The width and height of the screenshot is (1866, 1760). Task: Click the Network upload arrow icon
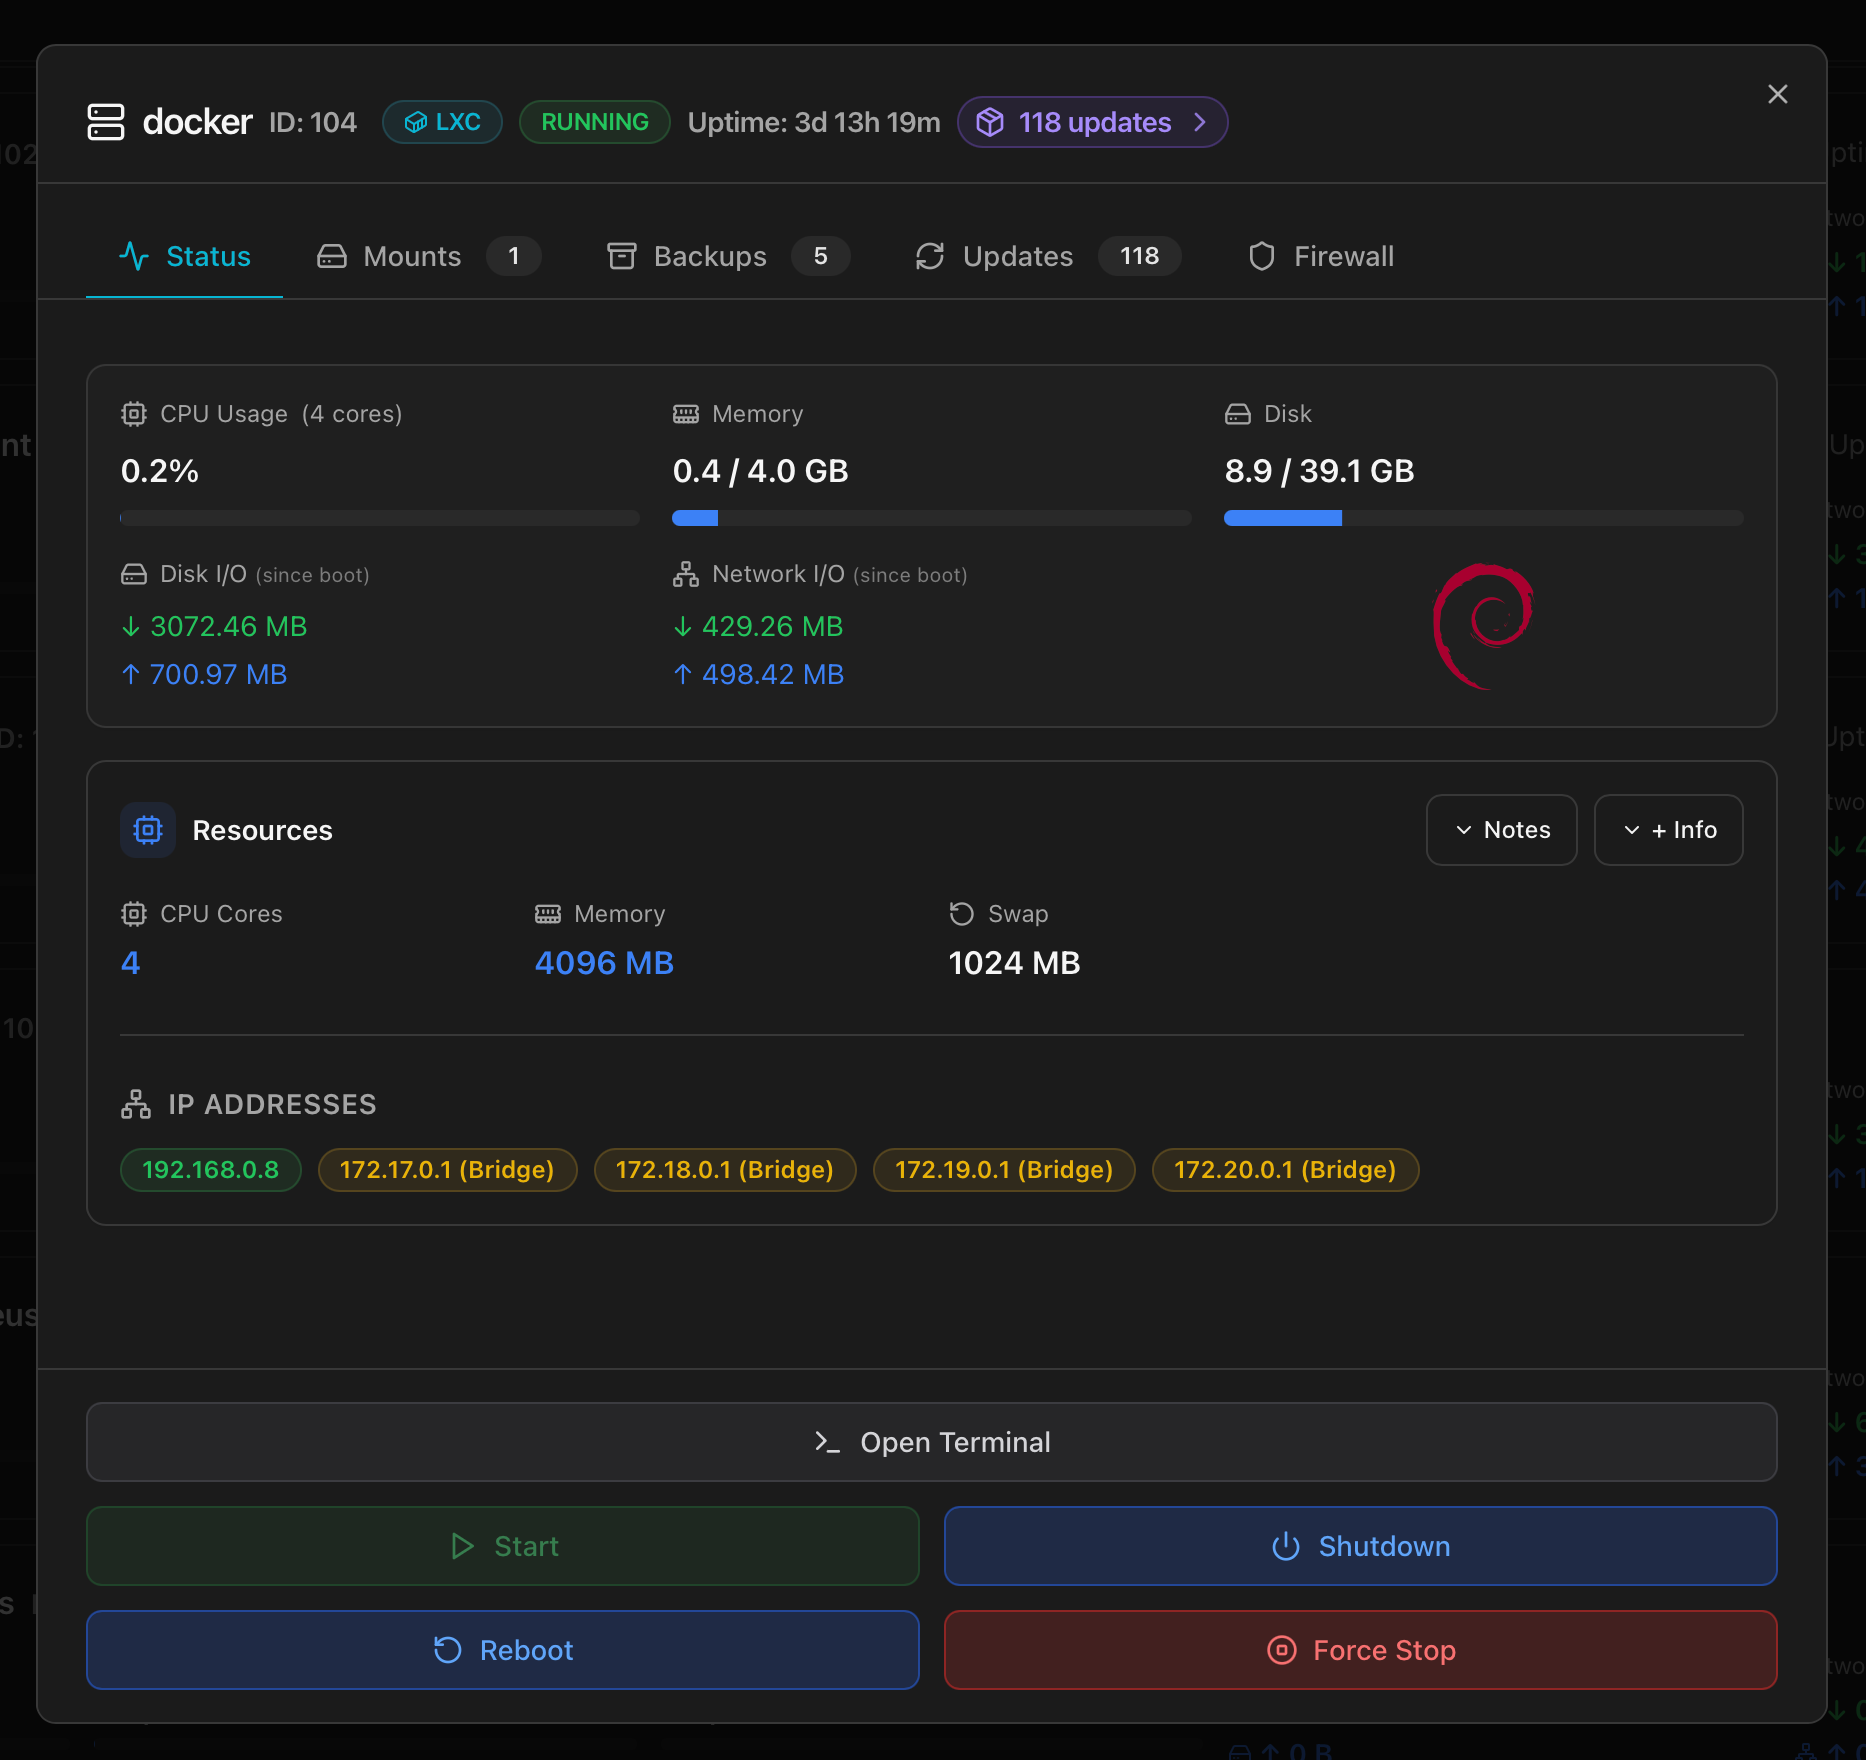[683, 674]
